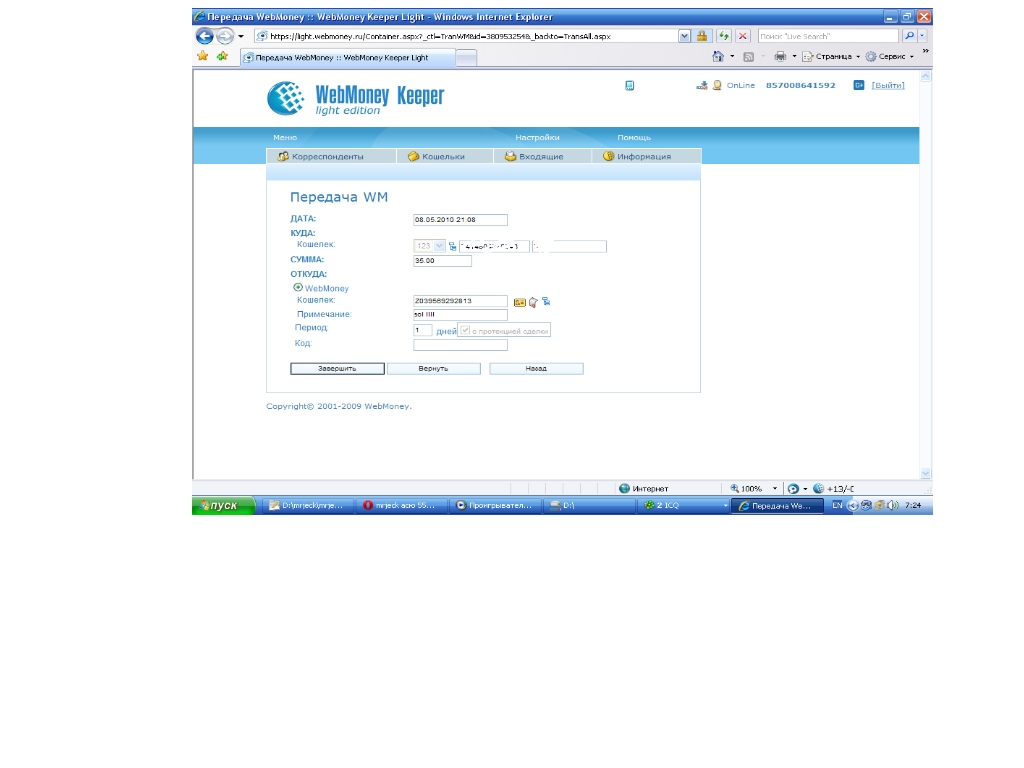Open the Помощь navigation item

coord(634,137)
